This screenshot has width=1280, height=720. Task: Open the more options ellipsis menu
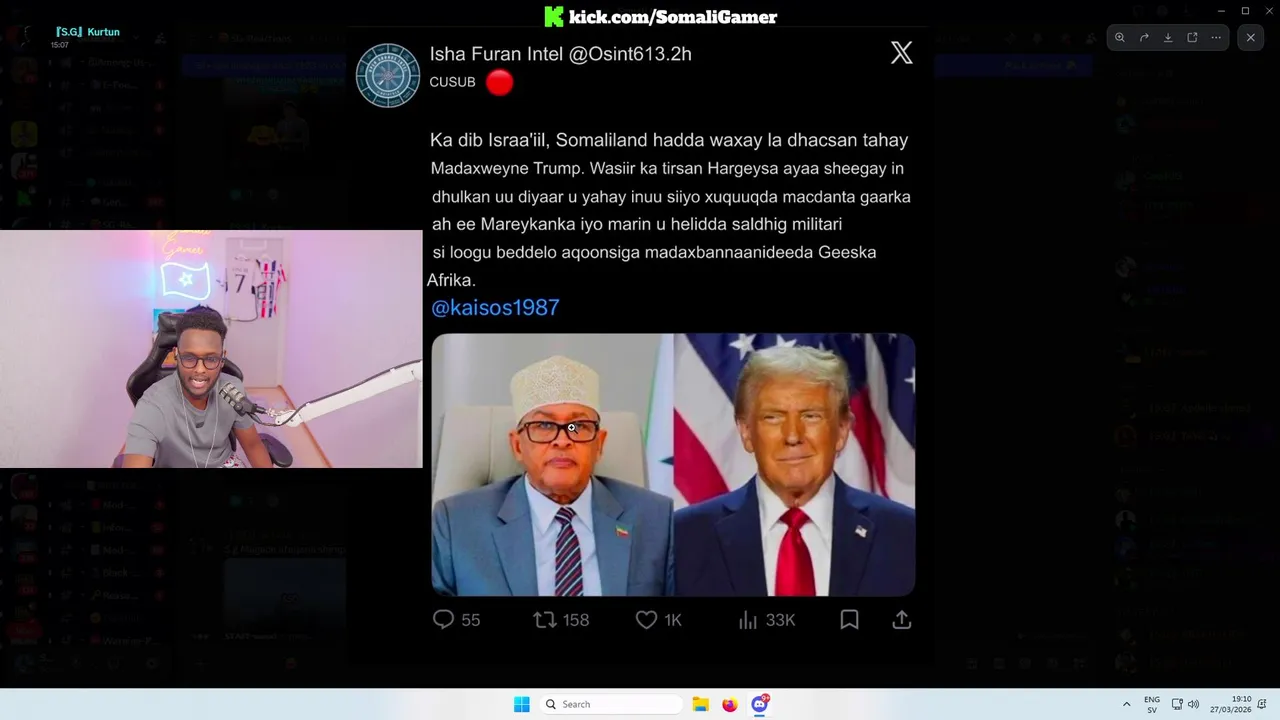[1216, 38]
